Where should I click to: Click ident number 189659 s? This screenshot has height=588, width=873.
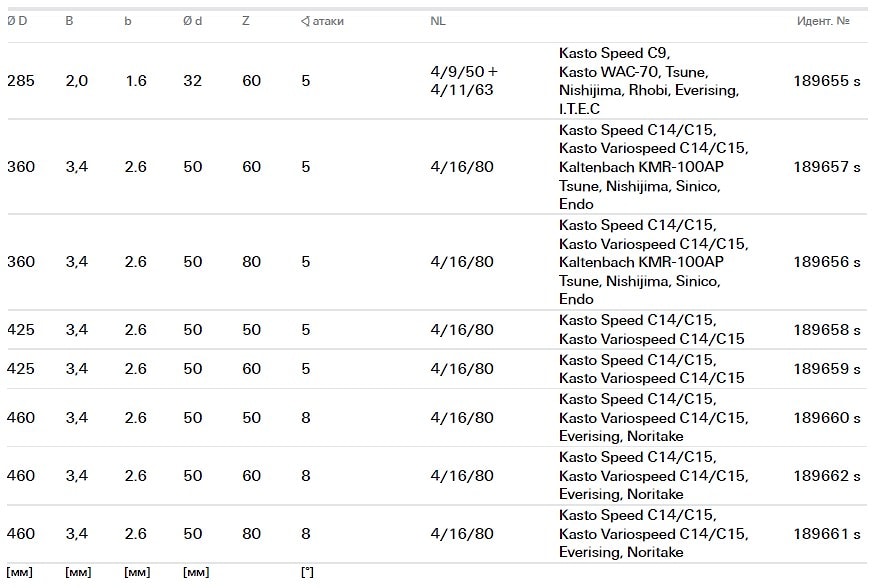826,369
